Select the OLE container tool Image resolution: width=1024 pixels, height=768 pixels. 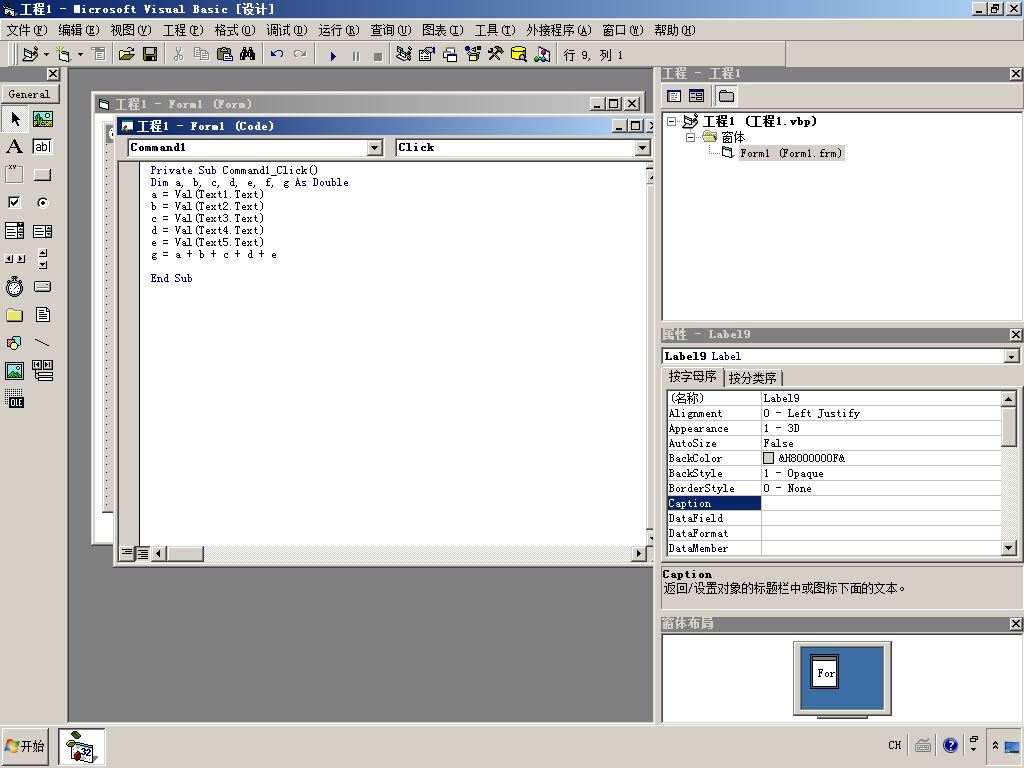click(x=14, y=398)
